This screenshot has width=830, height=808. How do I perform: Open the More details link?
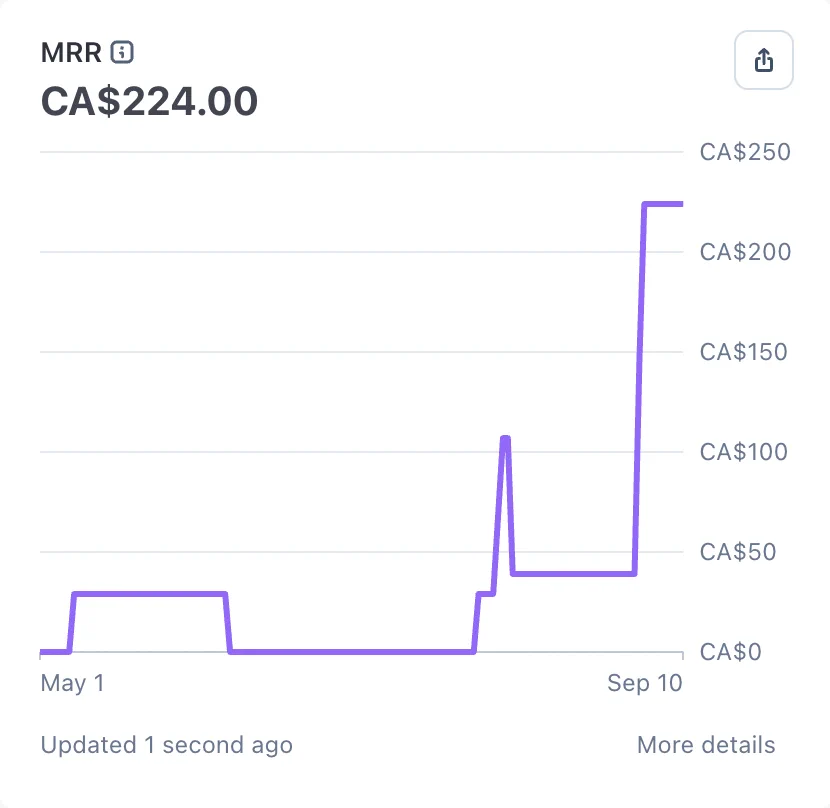click(x=706, y=744)
